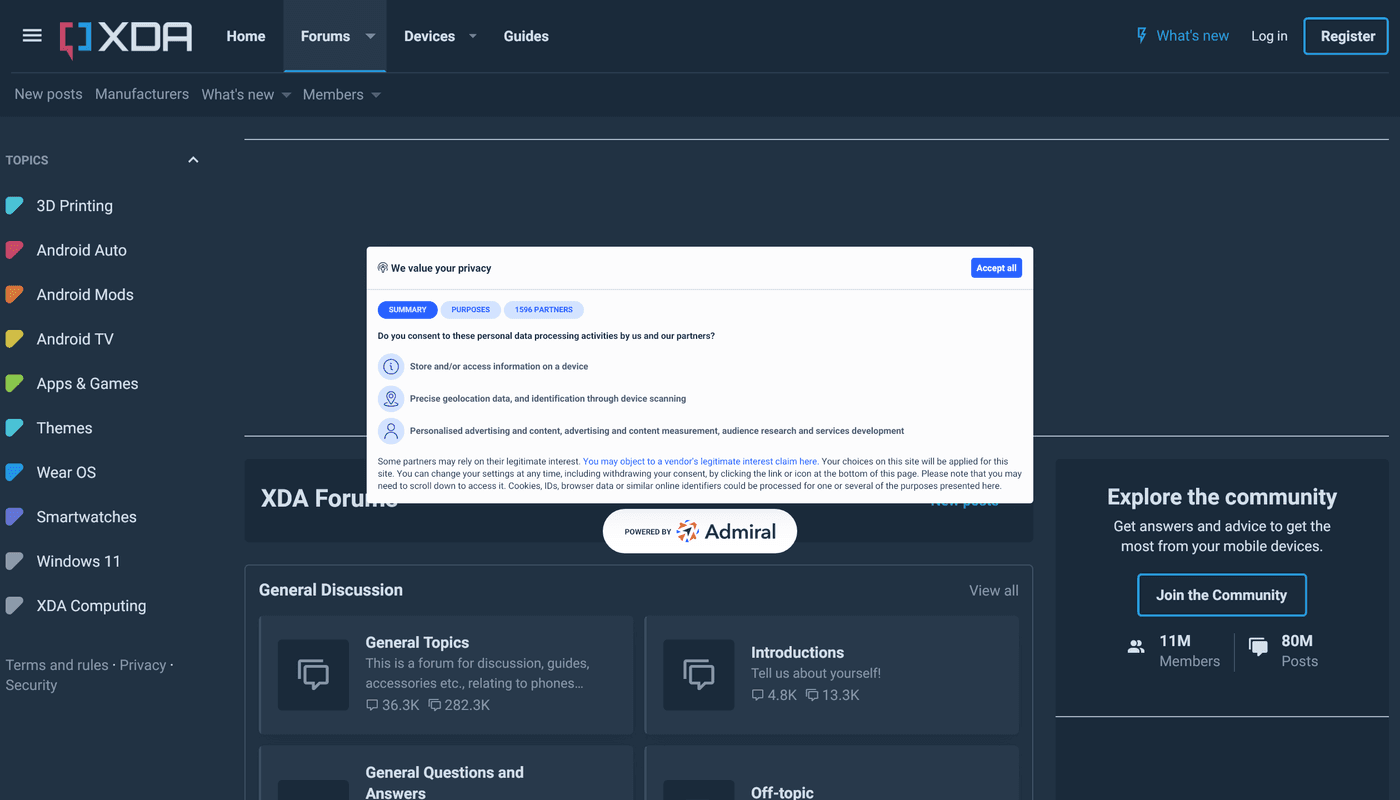
Task: Click the Security footer link
Action: tap(31, 685)
